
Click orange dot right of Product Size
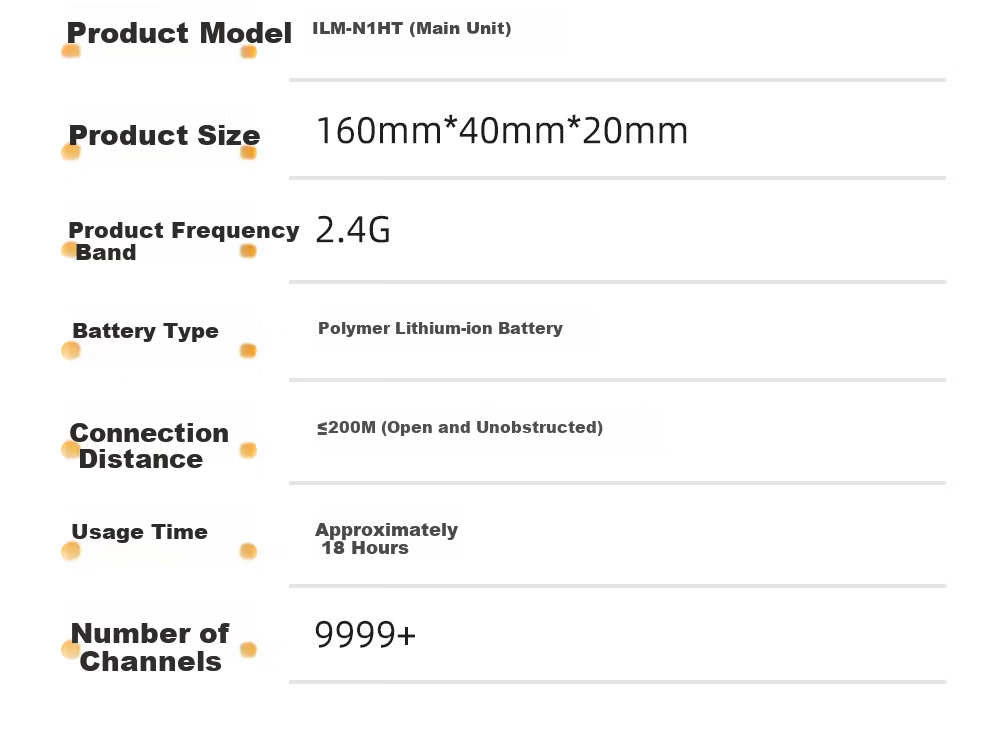point(249,152)
